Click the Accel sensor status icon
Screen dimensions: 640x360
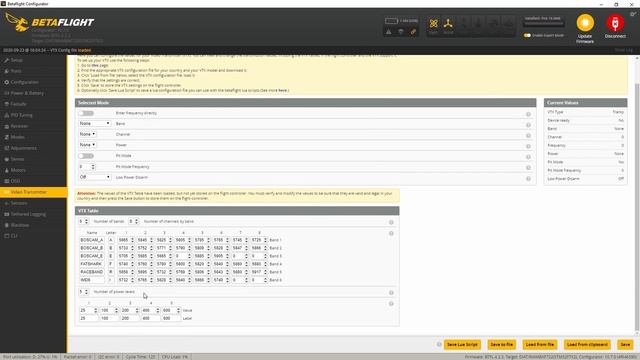pyautogui.click(x=448, y=24)
